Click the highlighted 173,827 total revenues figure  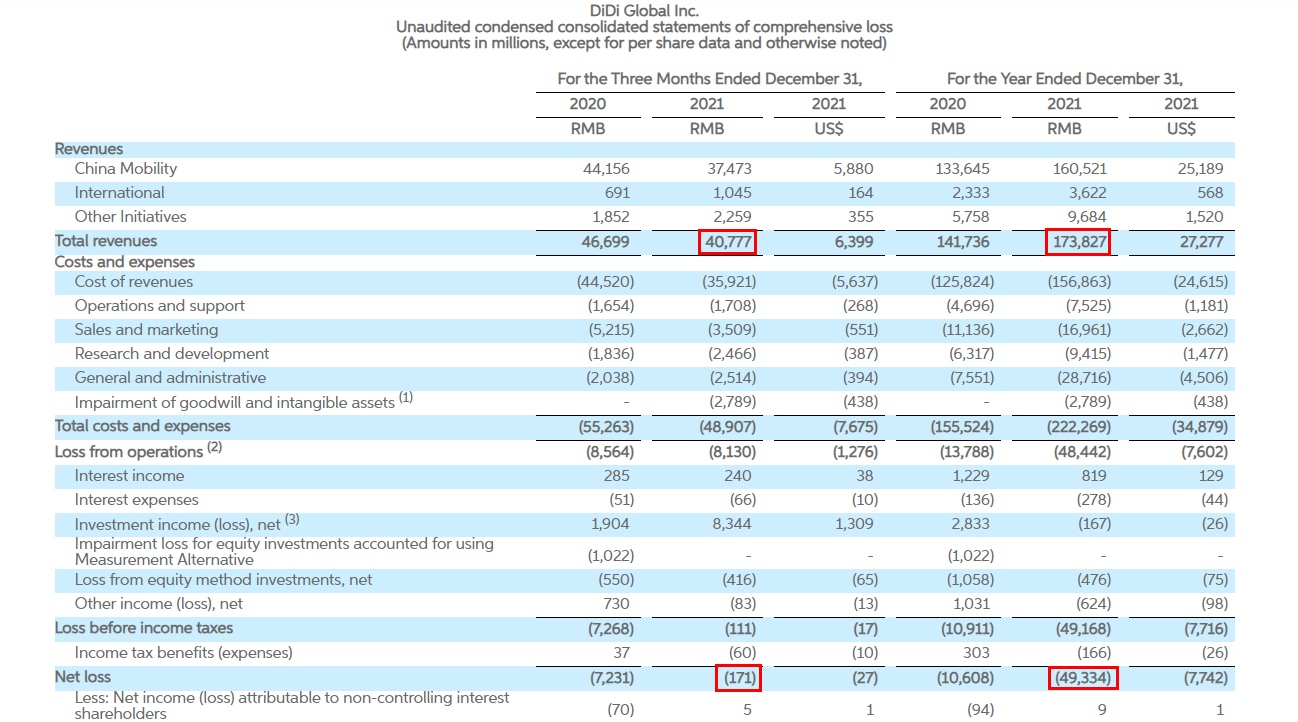(1079, 241)
